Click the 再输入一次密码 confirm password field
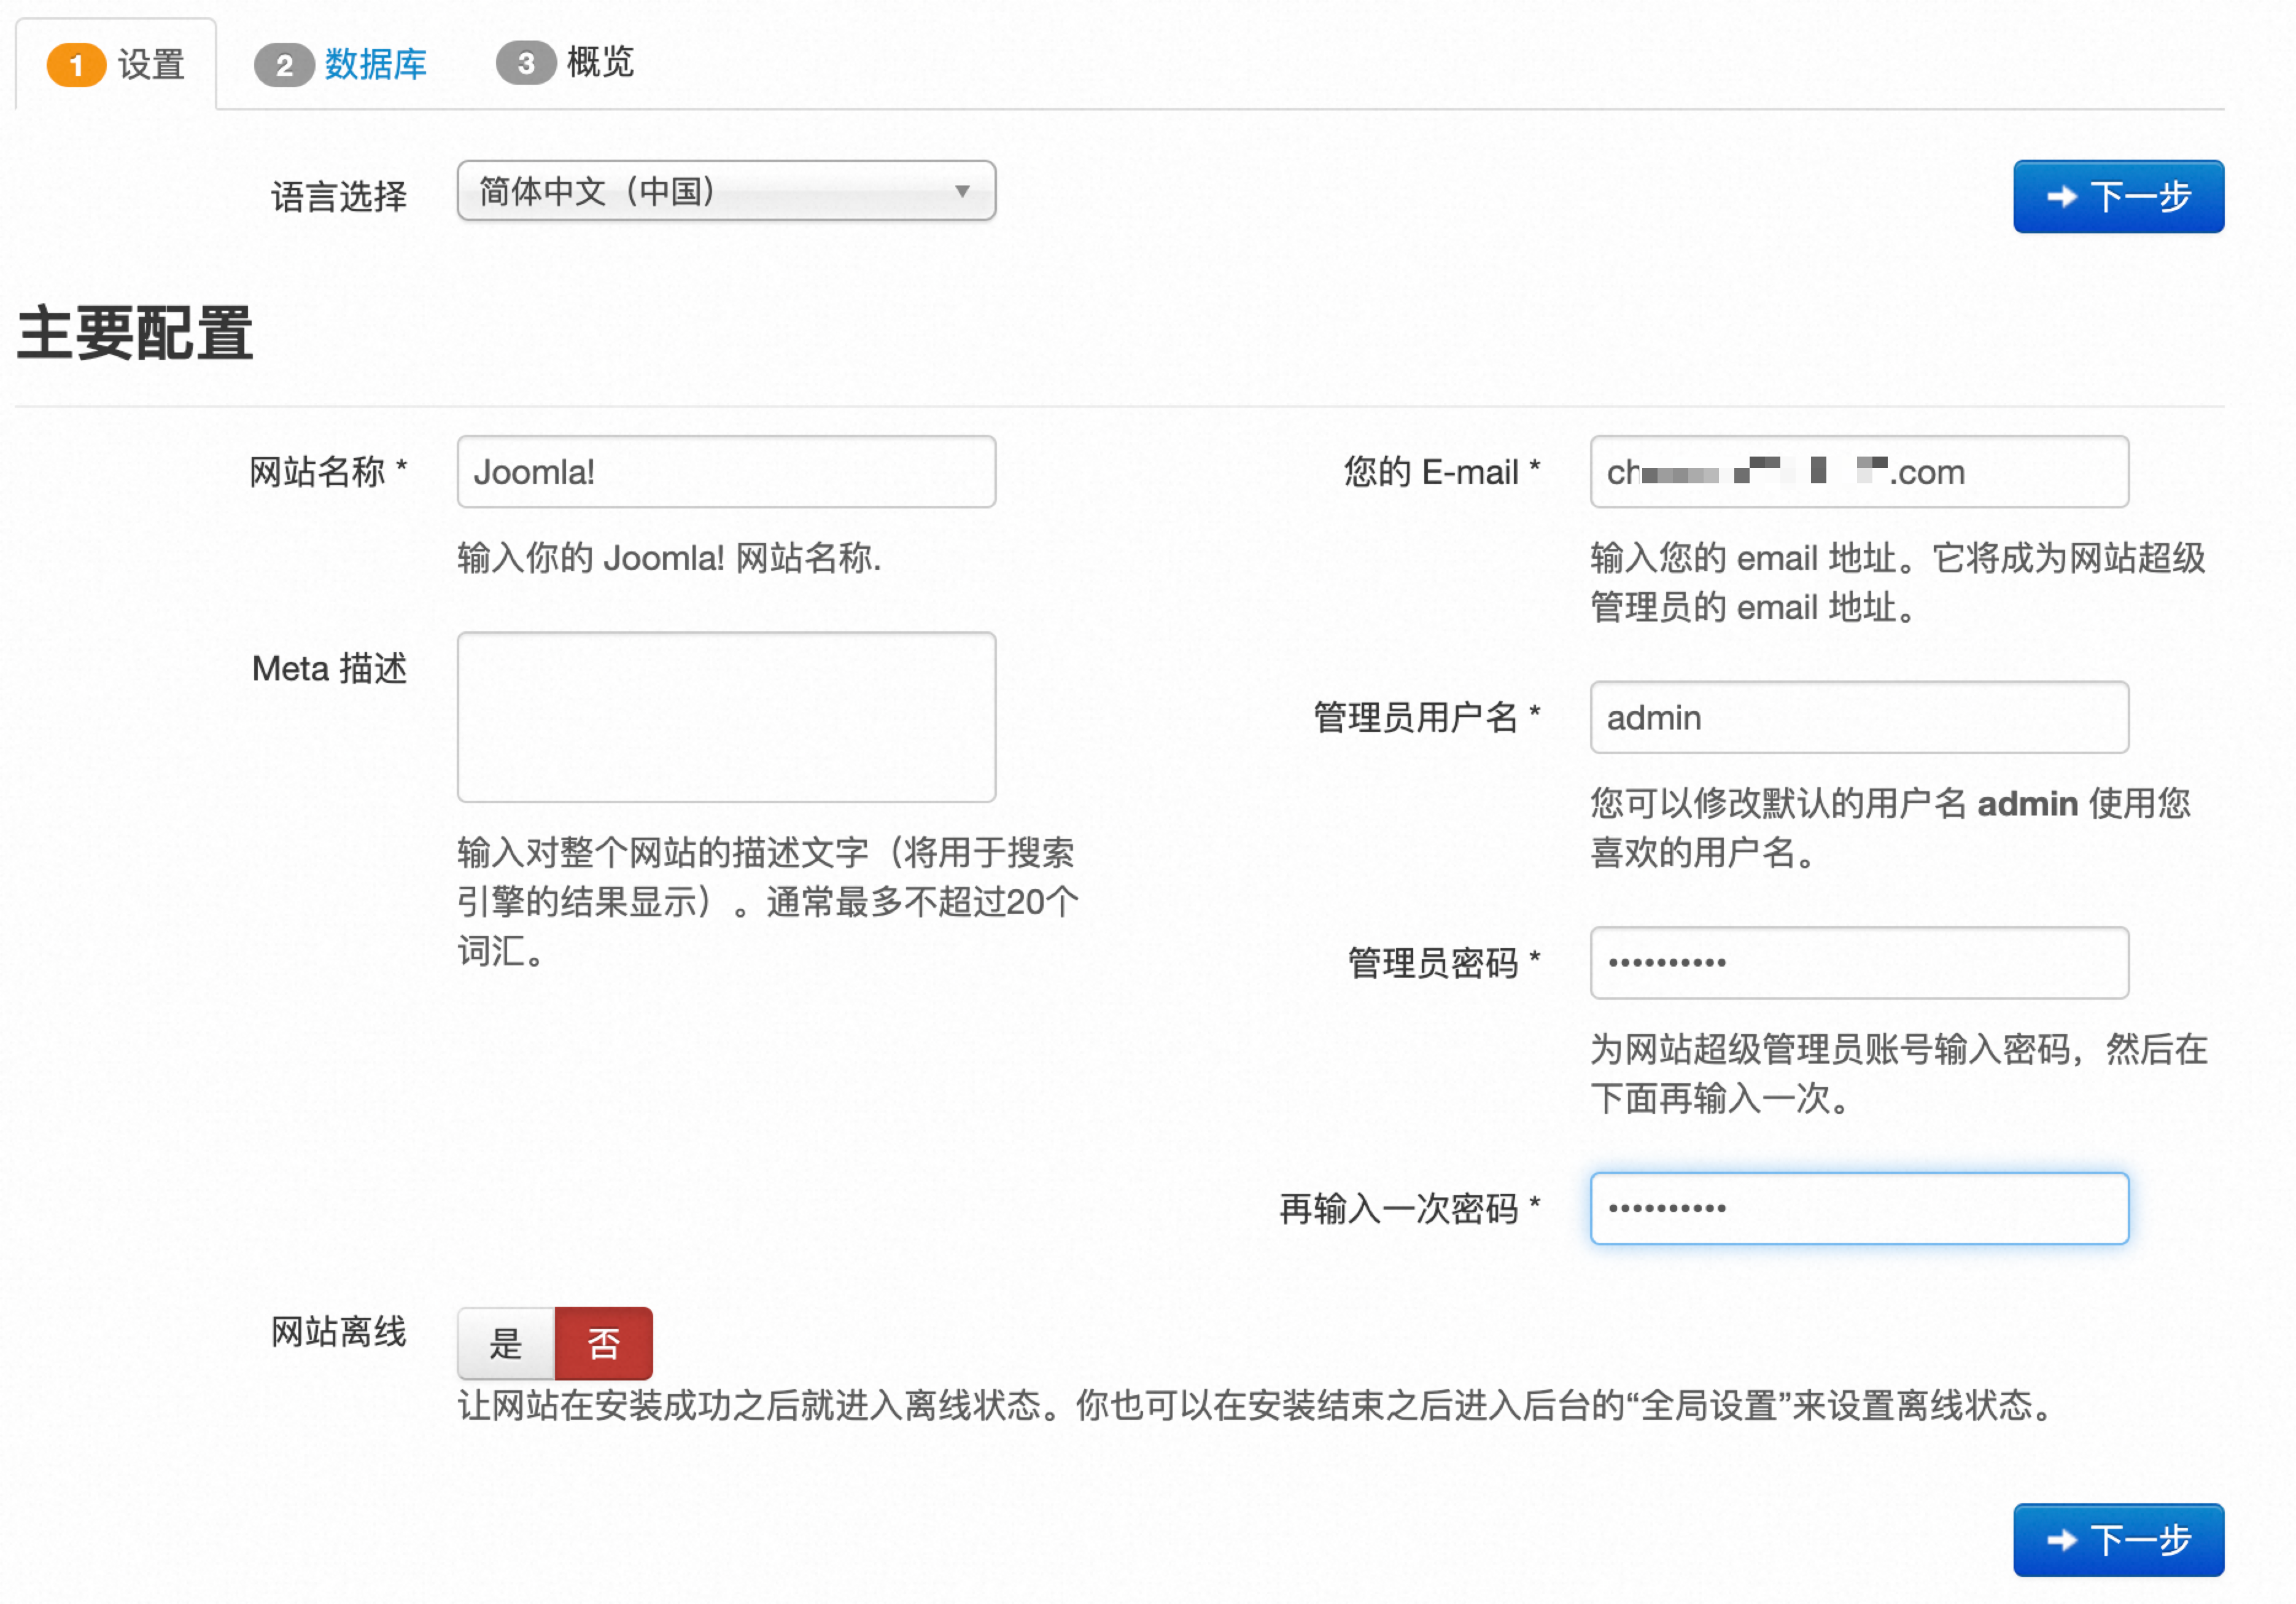 1859,1208
